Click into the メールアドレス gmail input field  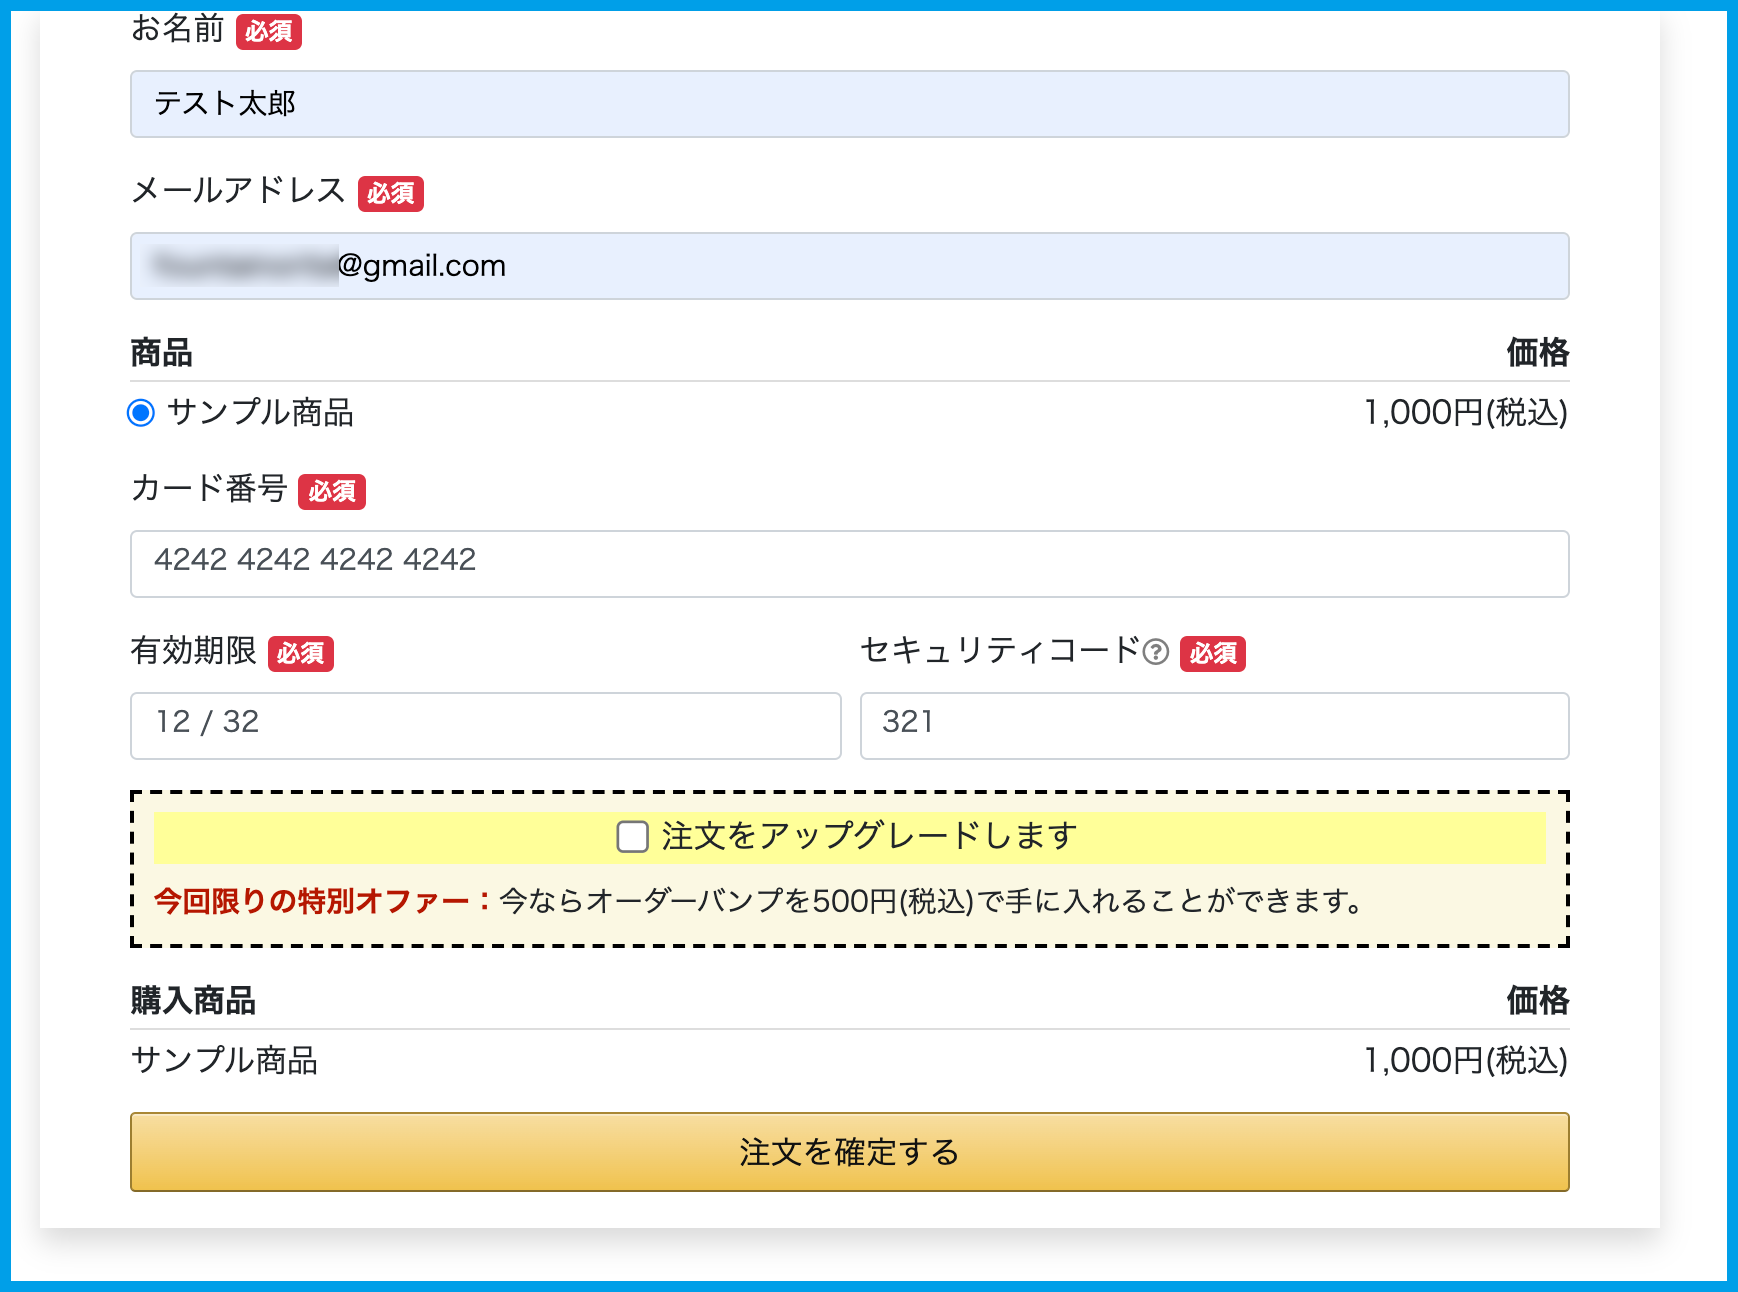pyautogui.click(x=848, y=266)
